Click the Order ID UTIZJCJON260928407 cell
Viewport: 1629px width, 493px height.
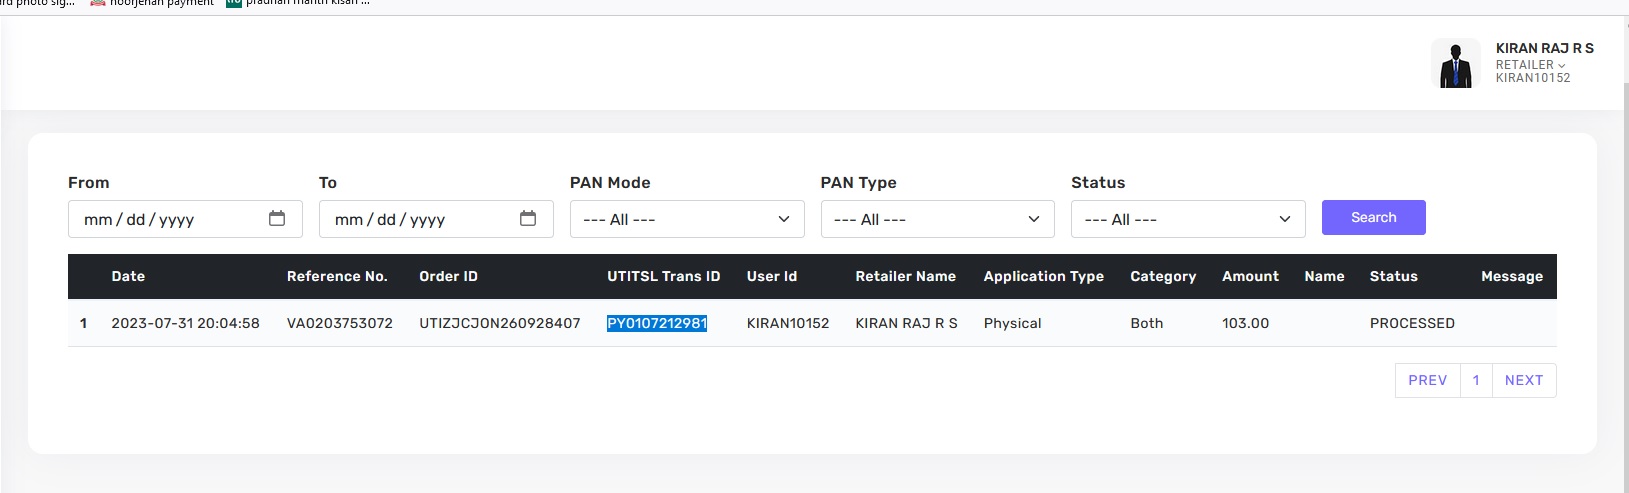[499, 323]
